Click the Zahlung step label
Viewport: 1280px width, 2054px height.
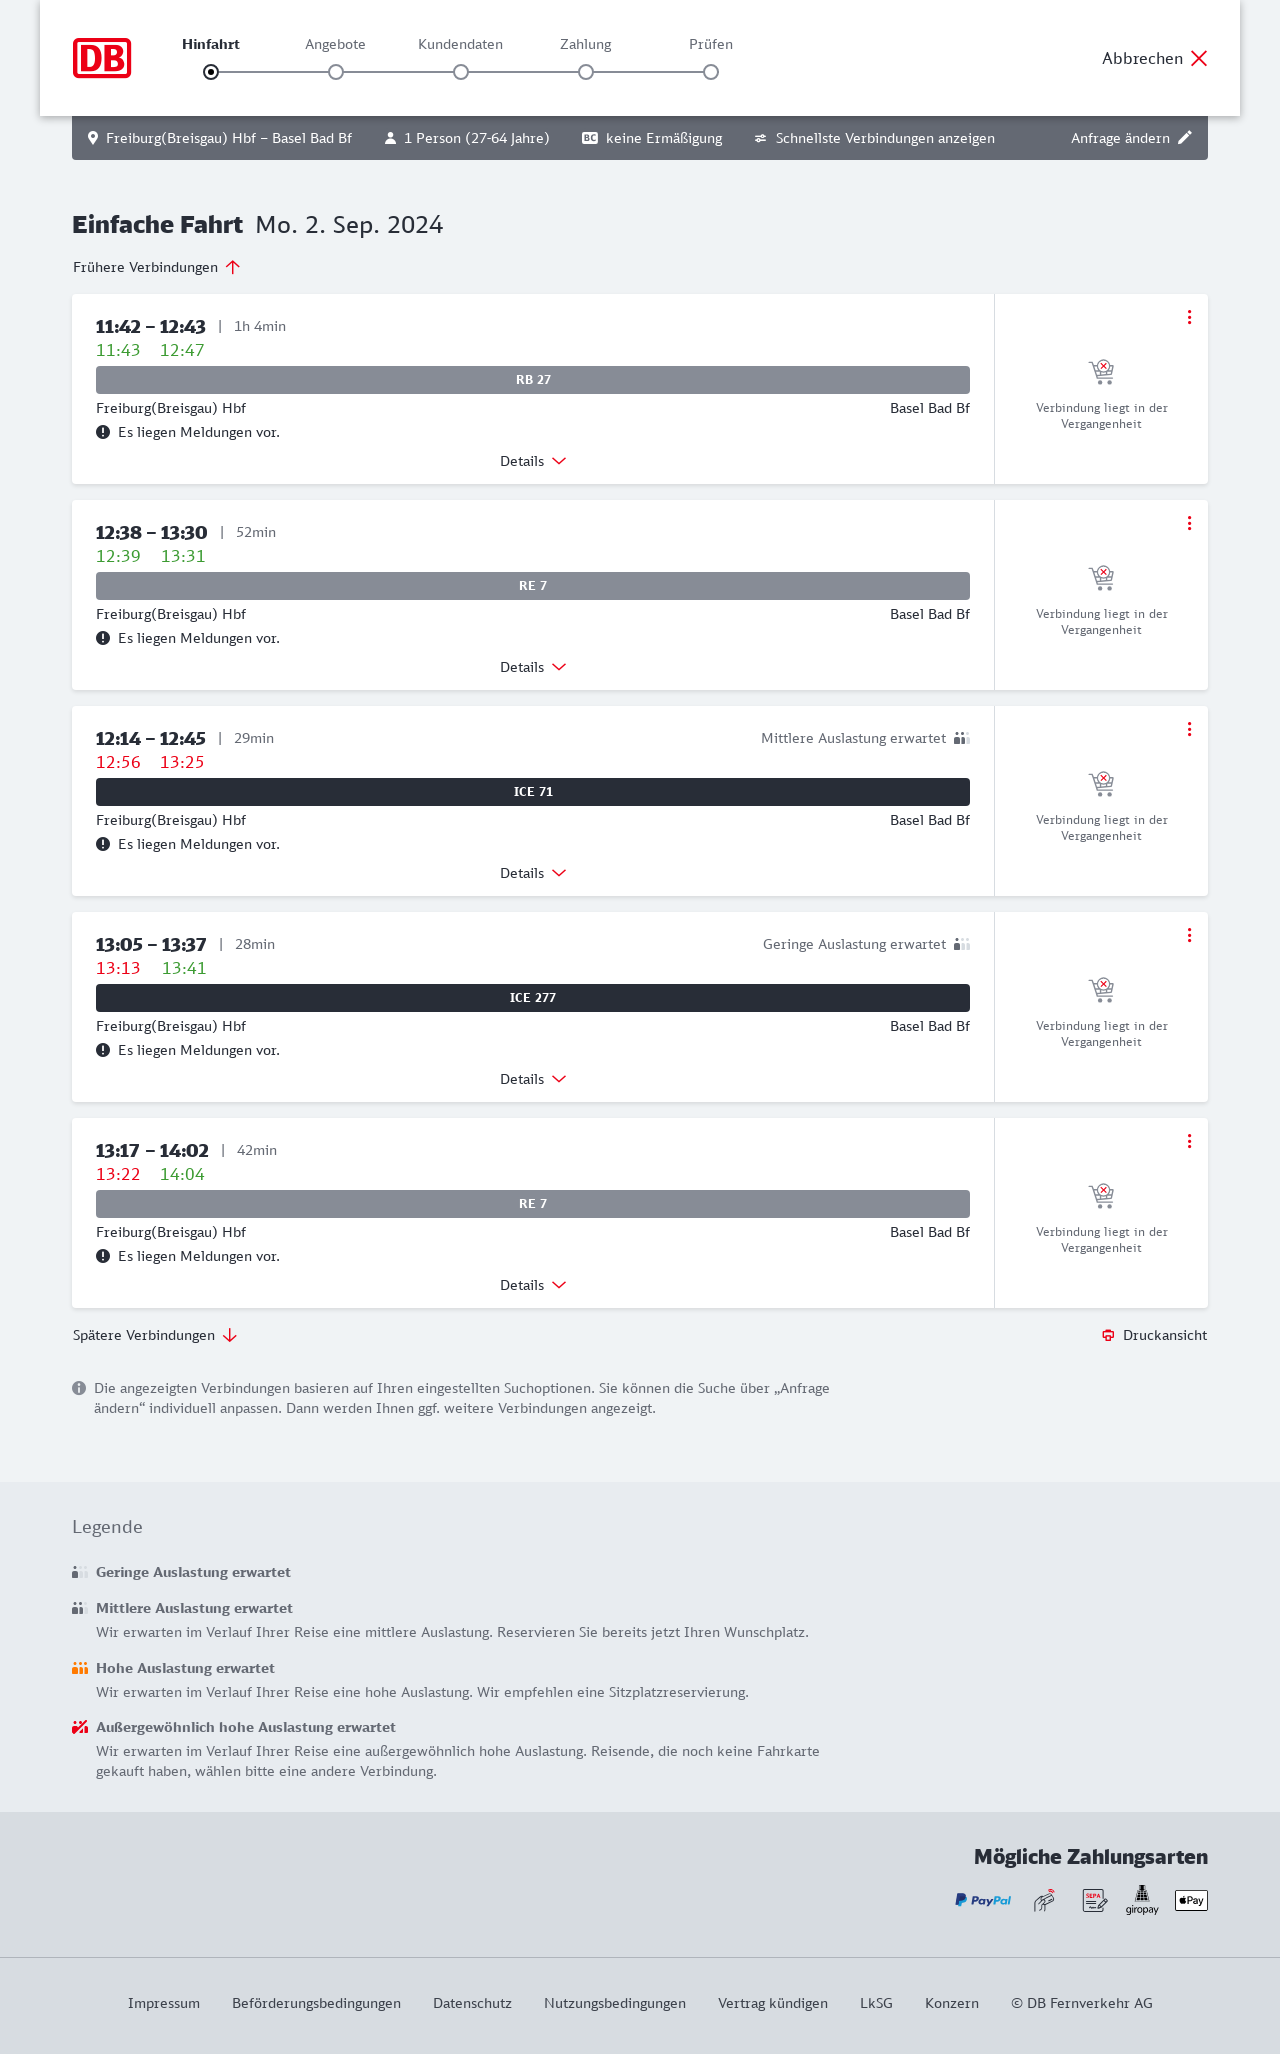pyautogui.click(x=586, y=44)
